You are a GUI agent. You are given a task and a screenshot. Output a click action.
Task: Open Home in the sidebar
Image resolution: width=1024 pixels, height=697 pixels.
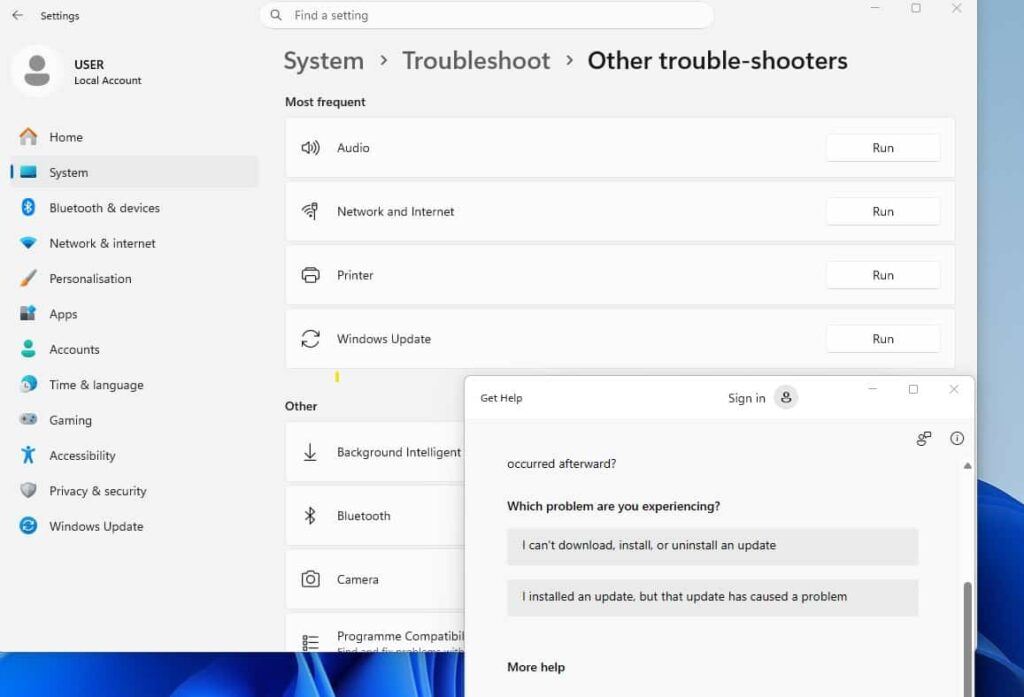coord(135,137)
